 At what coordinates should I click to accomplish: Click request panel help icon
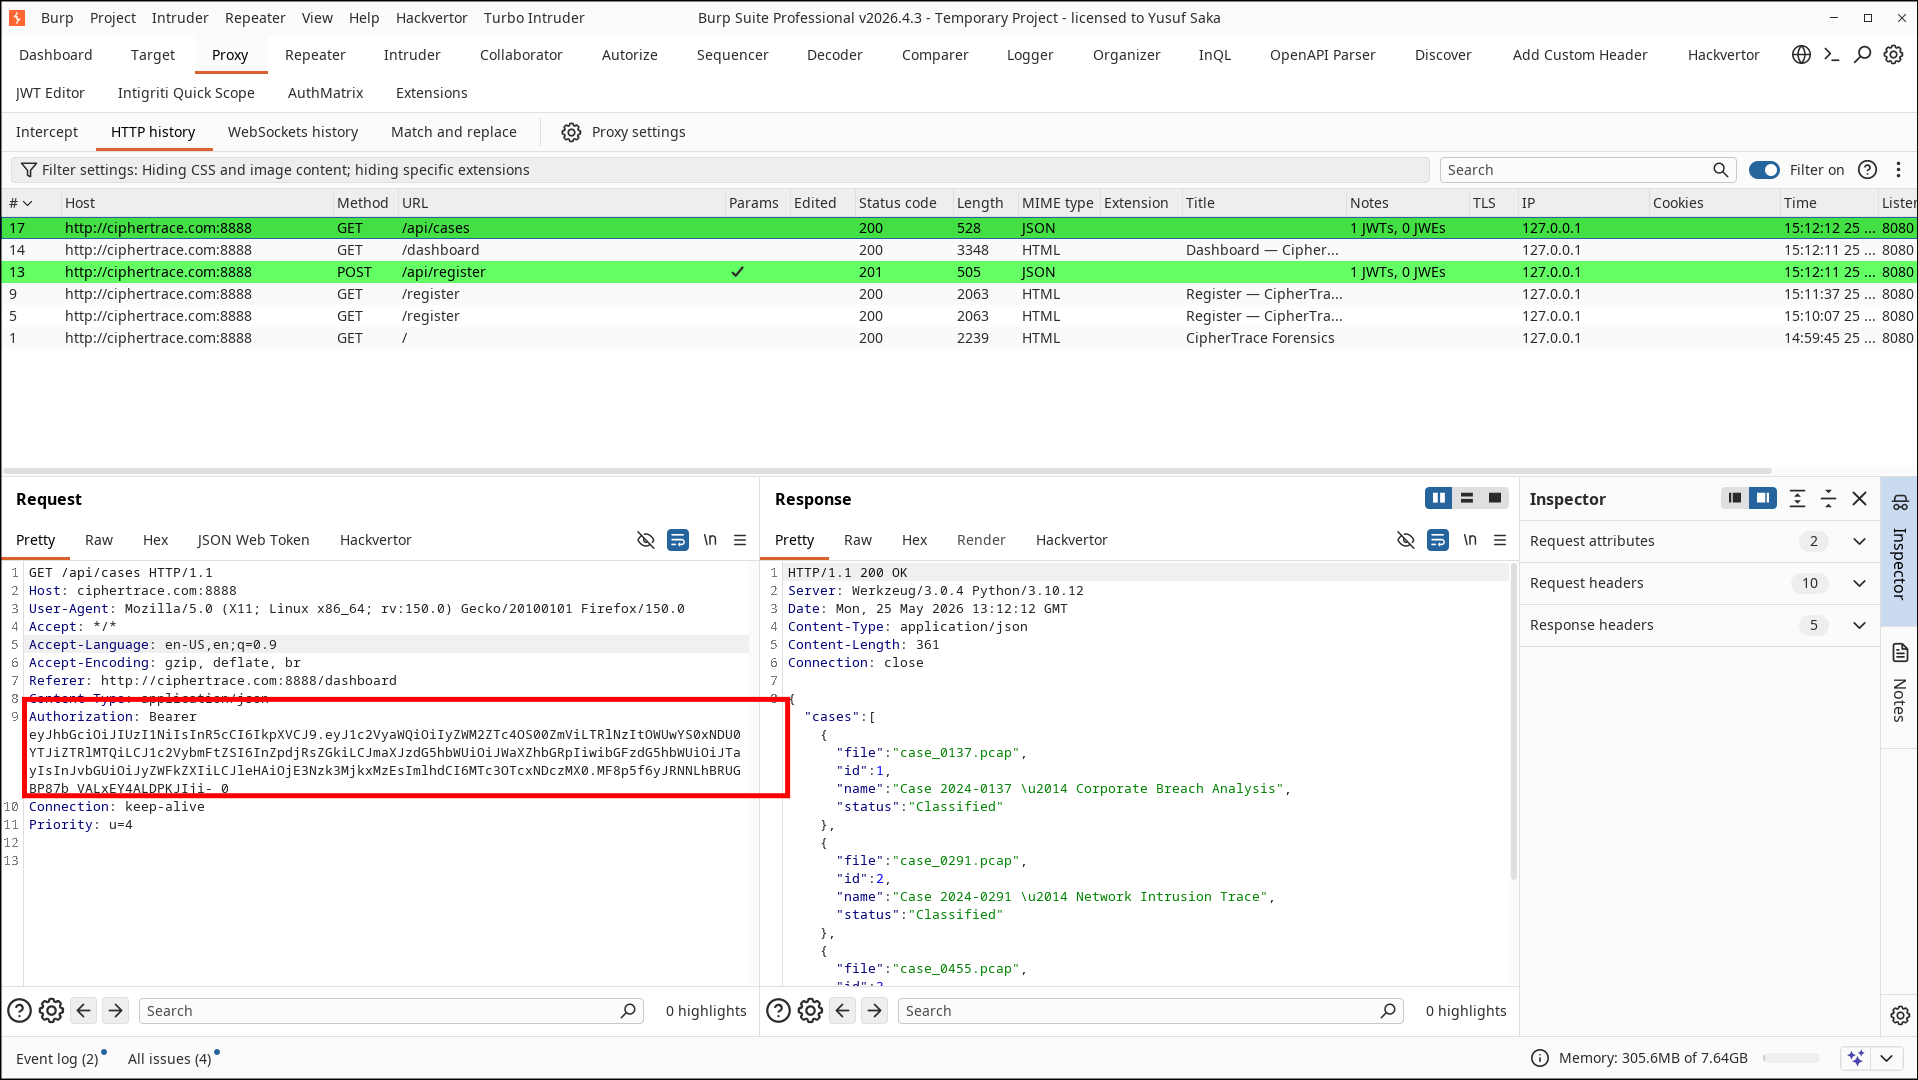tap(19, 1011)
